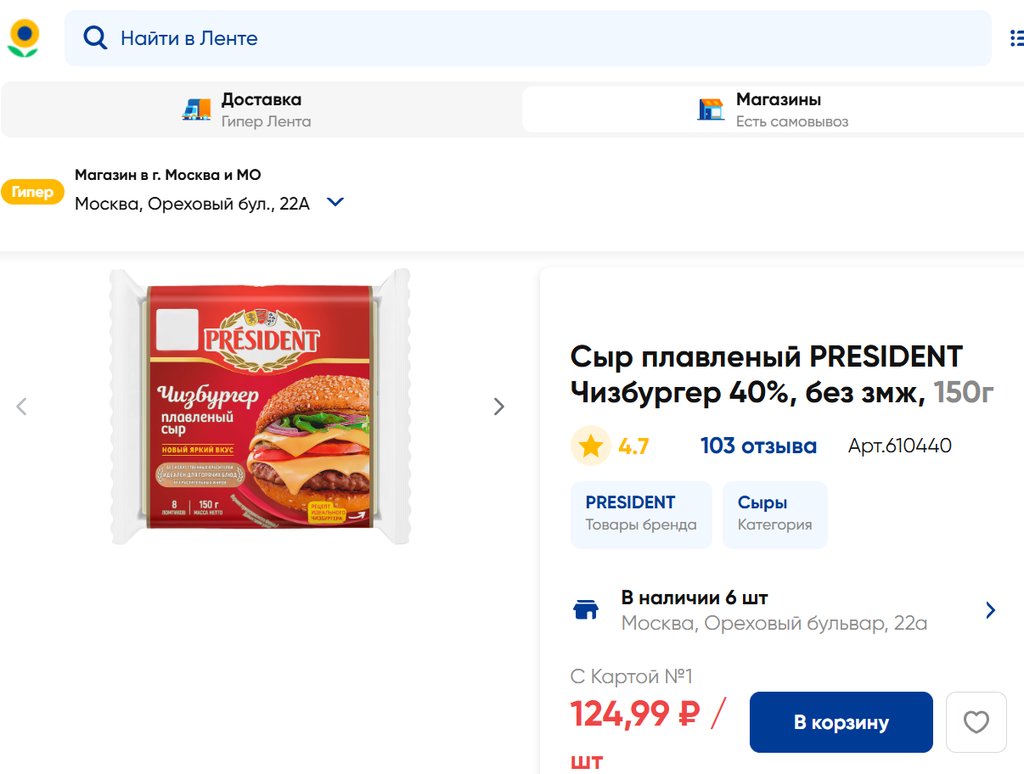Click the yellow rating star icon

591,446
